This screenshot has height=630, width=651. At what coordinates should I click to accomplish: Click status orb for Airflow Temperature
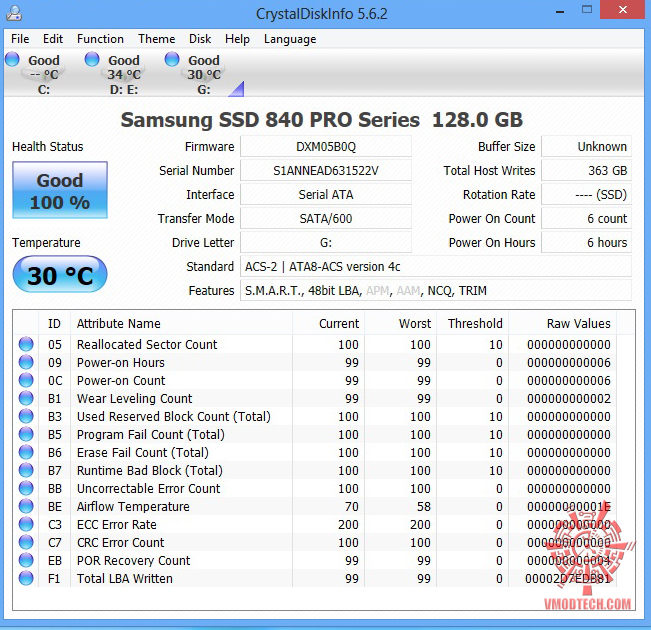26,506
